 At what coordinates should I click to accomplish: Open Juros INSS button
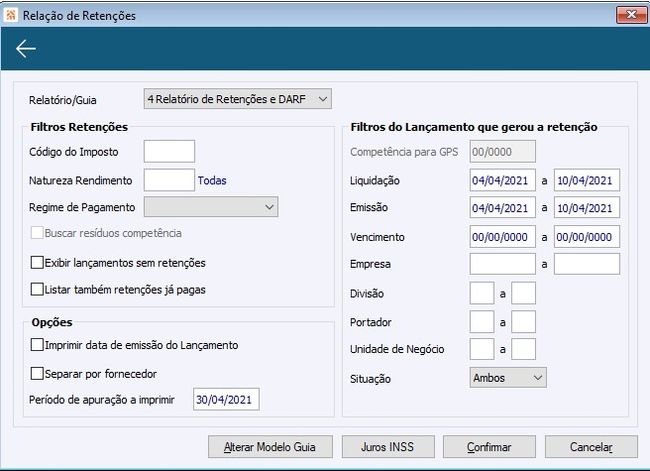point(388,447)
